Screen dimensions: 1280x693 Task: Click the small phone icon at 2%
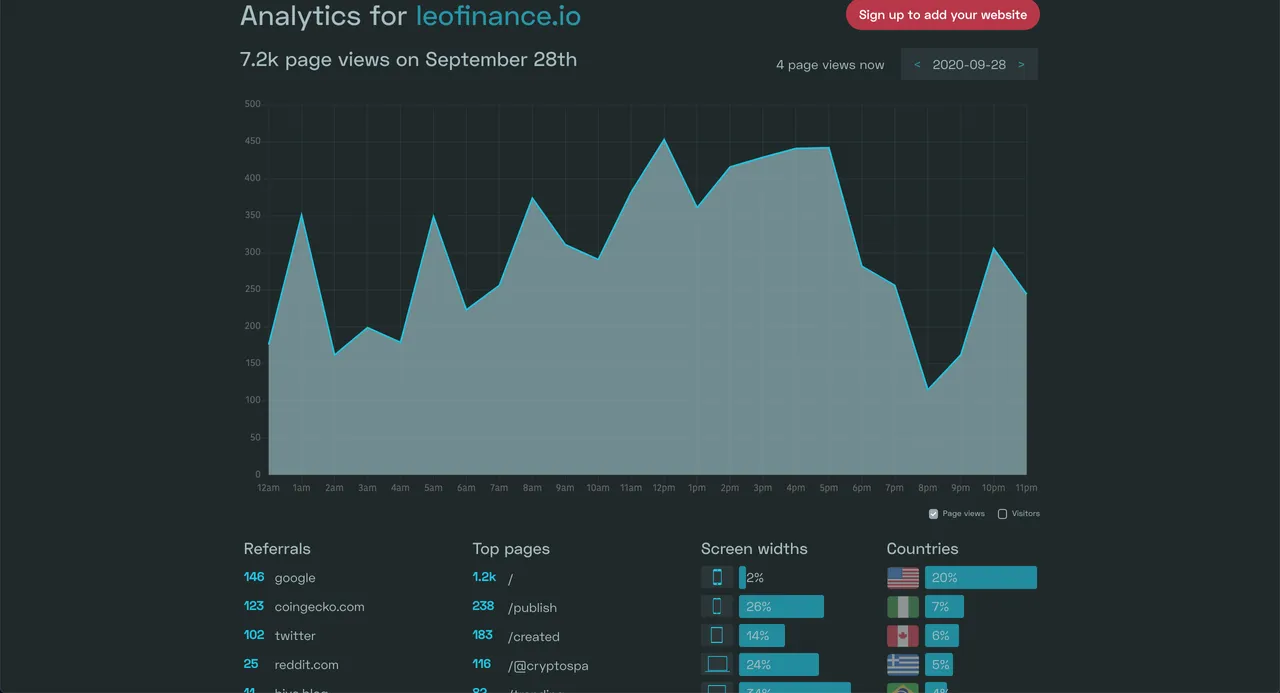click(717, 577)
